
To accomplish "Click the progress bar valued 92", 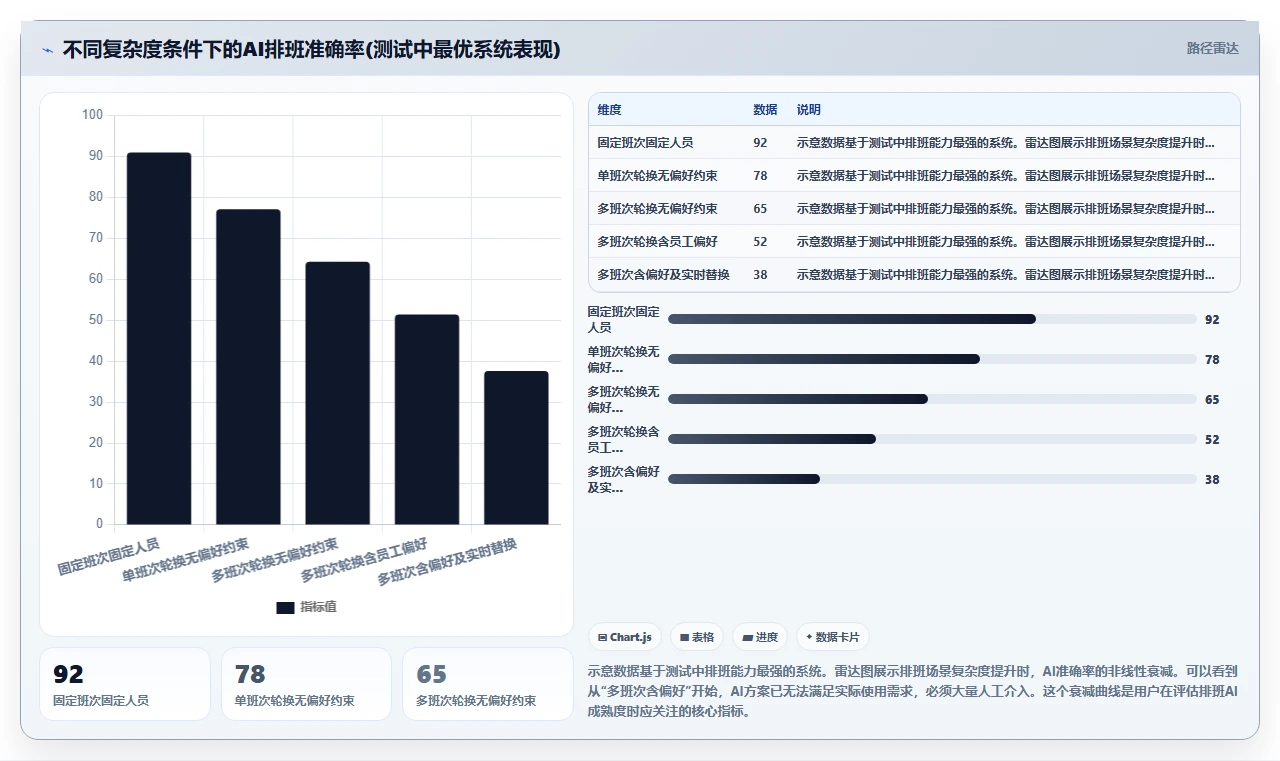I will pyautogui.click(x=932, y=319).
